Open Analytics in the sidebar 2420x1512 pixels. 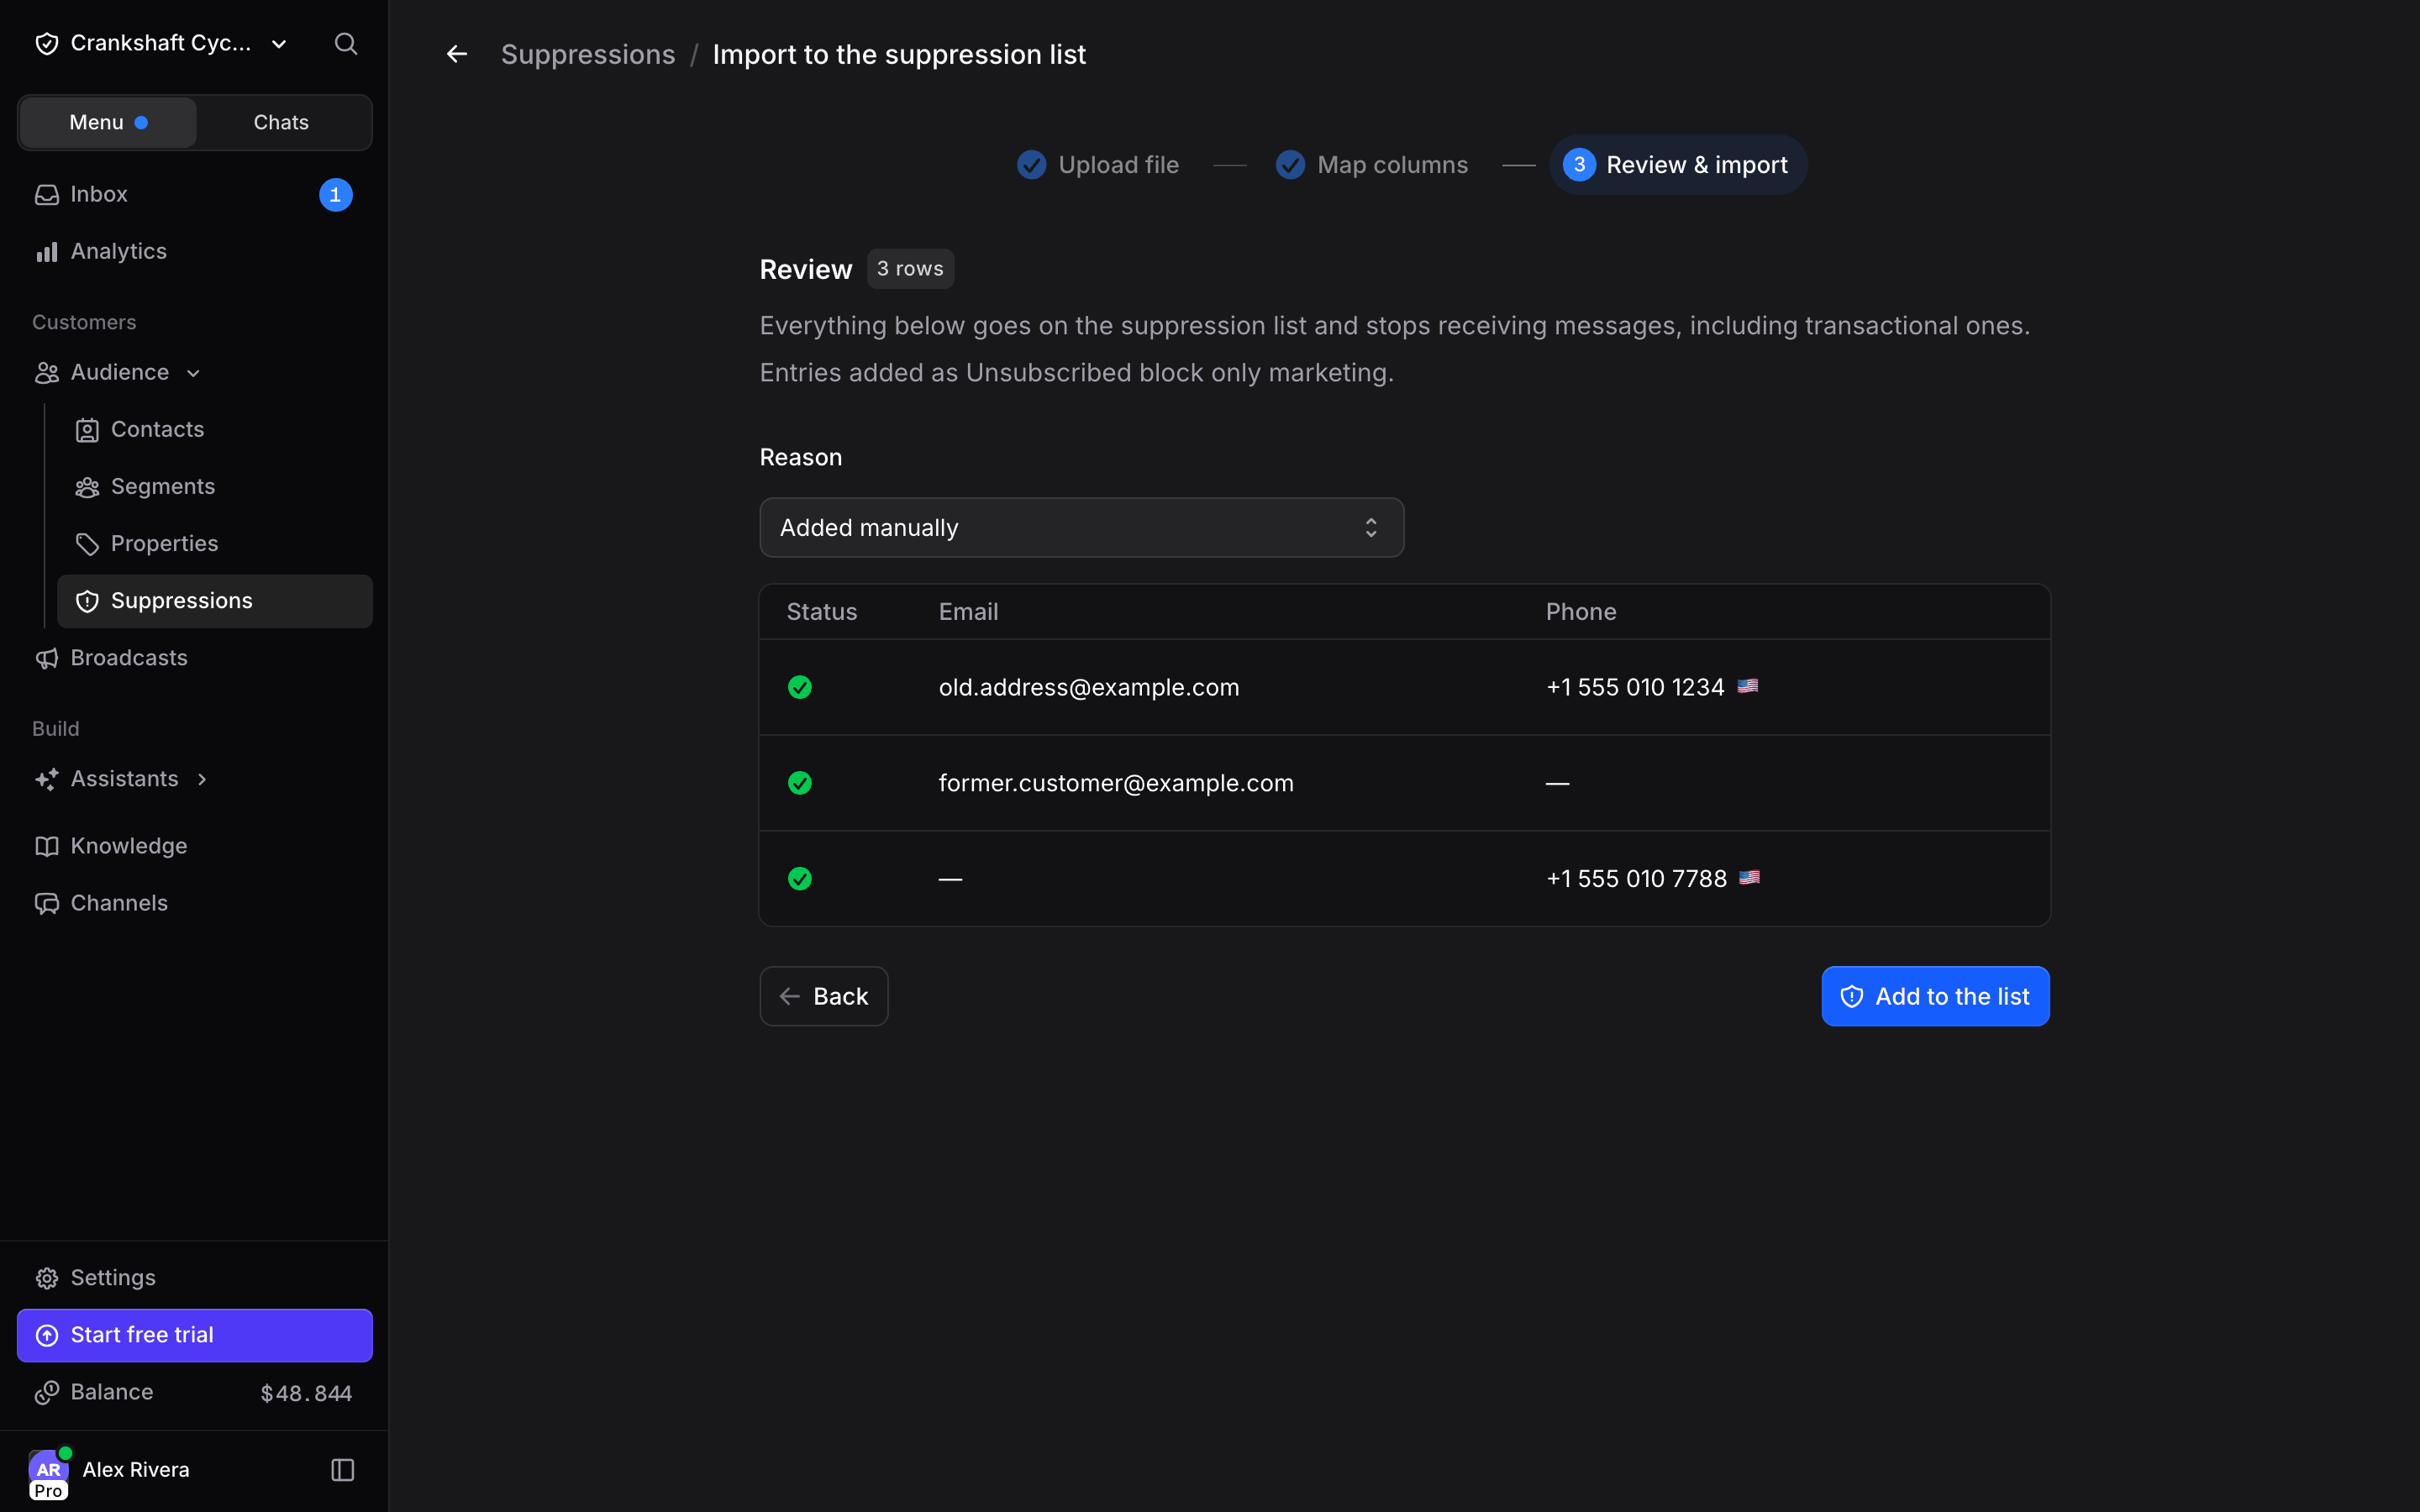[195, 251]
